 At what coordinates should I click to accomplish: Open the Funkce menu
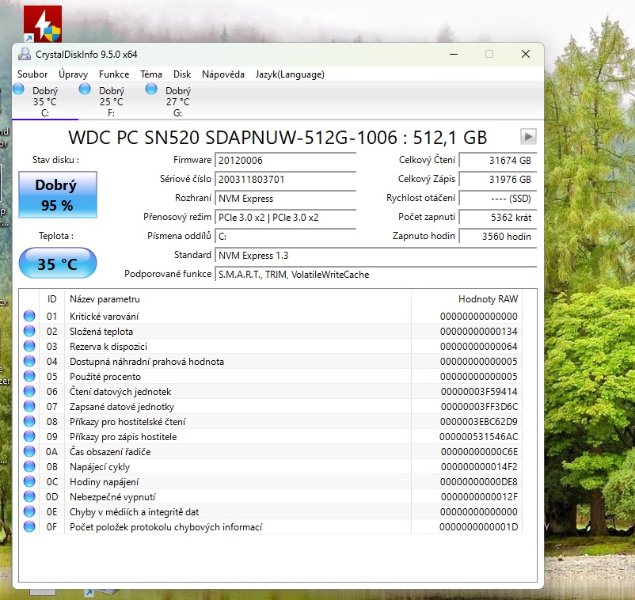(x=114, y=74)
